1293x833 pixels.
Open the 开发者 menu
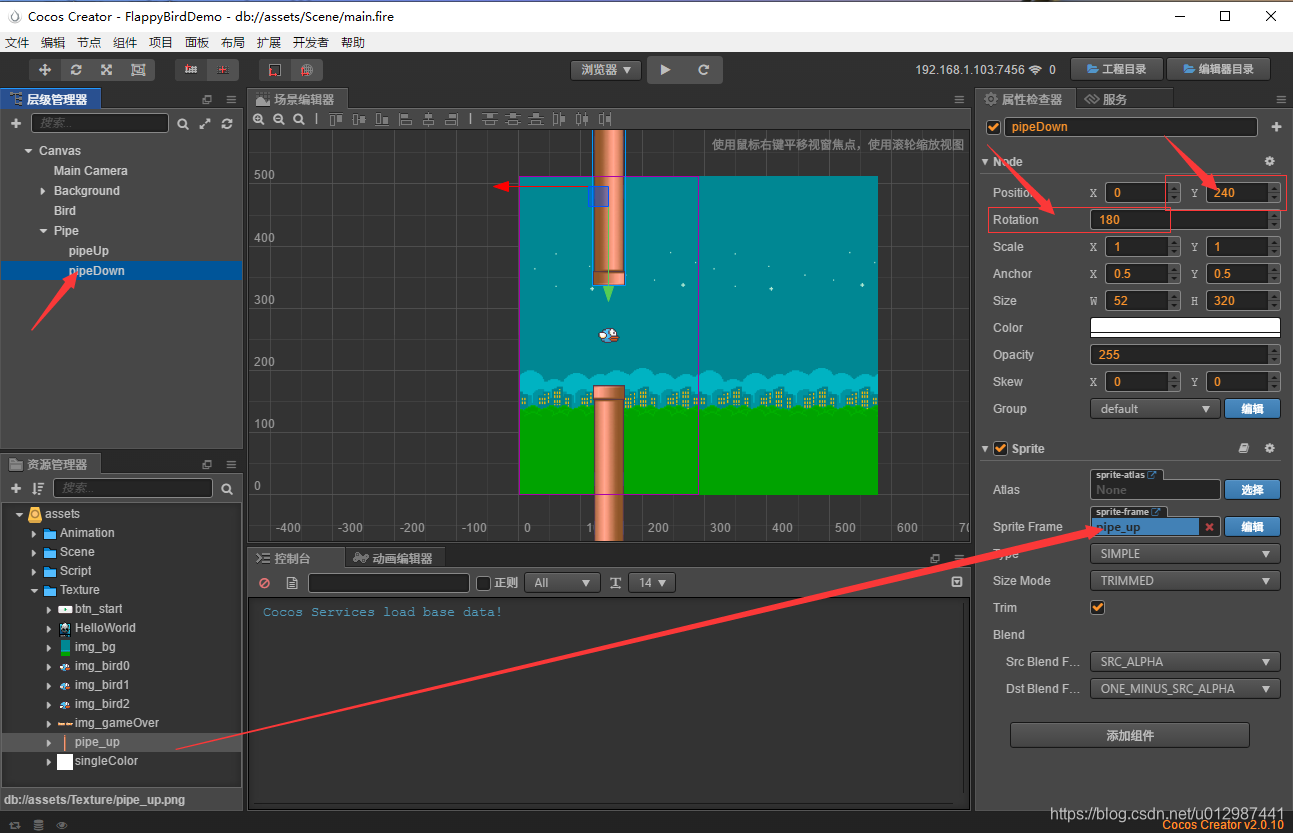(311, 43)
